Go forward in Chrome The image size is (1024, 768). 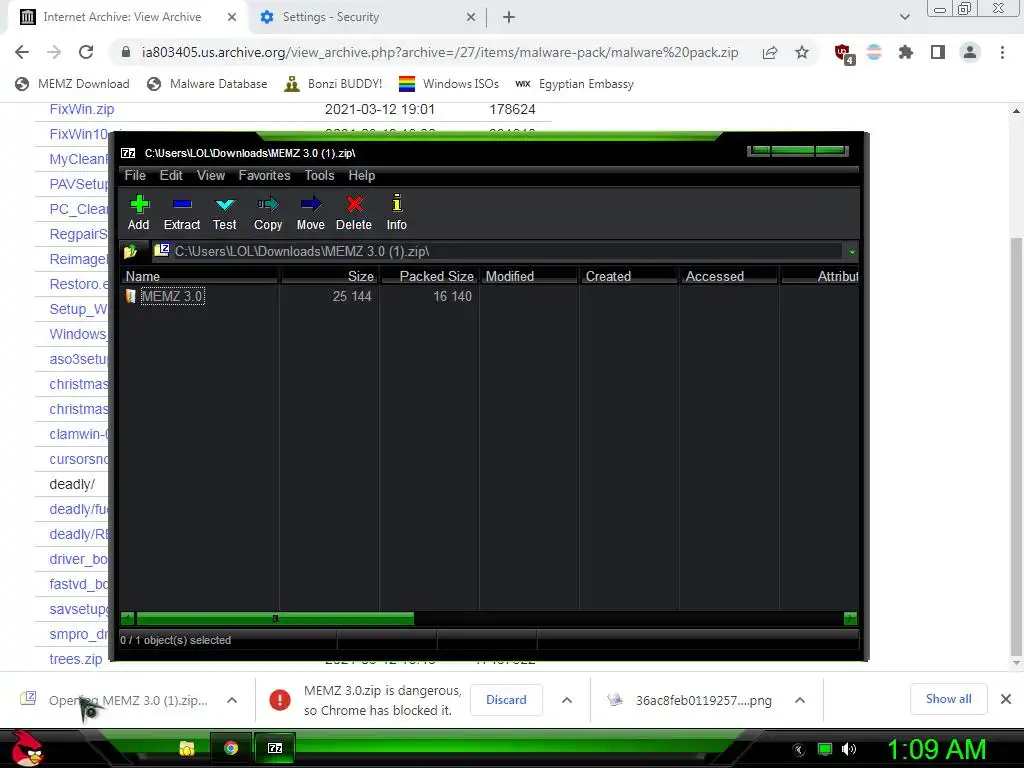click(x=54, y=52)
